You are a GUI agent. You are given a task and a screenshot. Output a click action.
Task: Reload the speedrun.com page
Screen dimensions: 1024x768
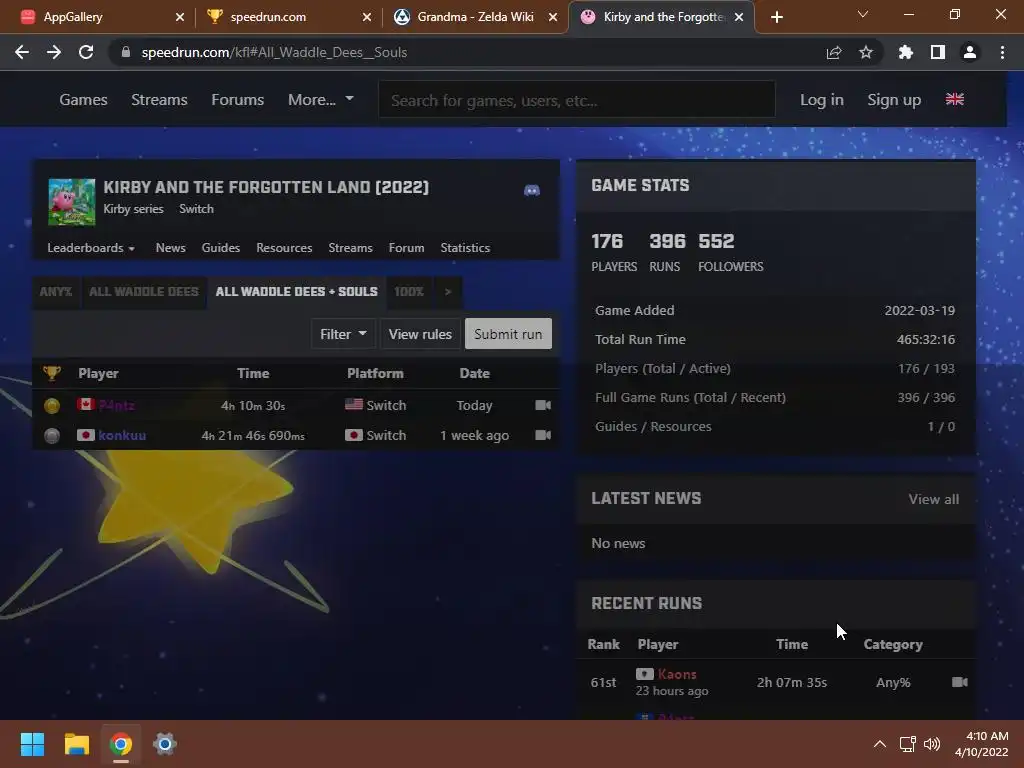tap(86, 52)
